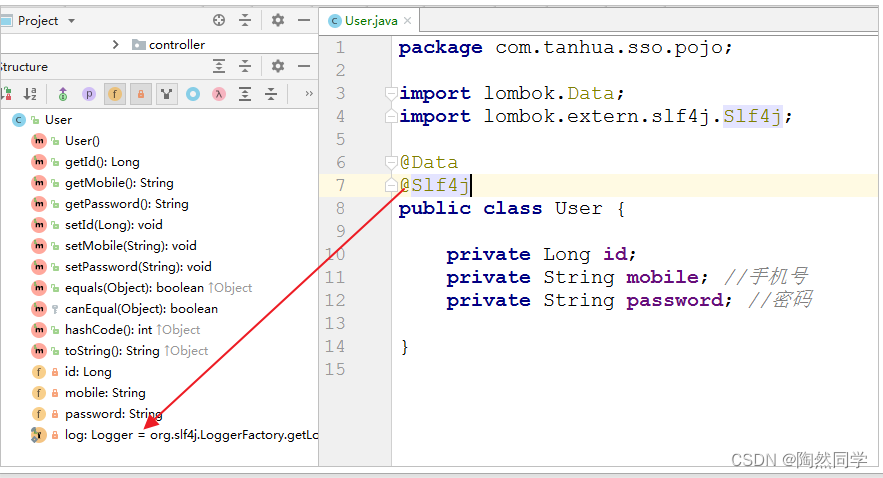883x478 pixels.
Task: Click the locate/select opened file crosshair icon
Action: tap(219, 20)
